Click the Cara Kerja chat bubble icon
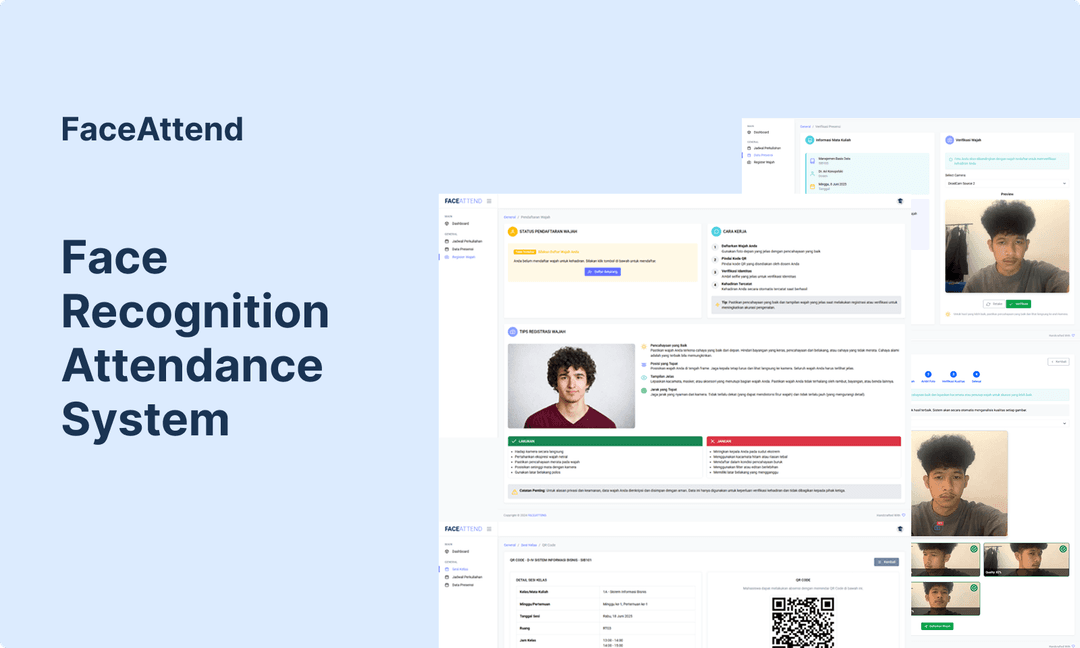The width and height of the screenshot is (1080, 648). 715,231
